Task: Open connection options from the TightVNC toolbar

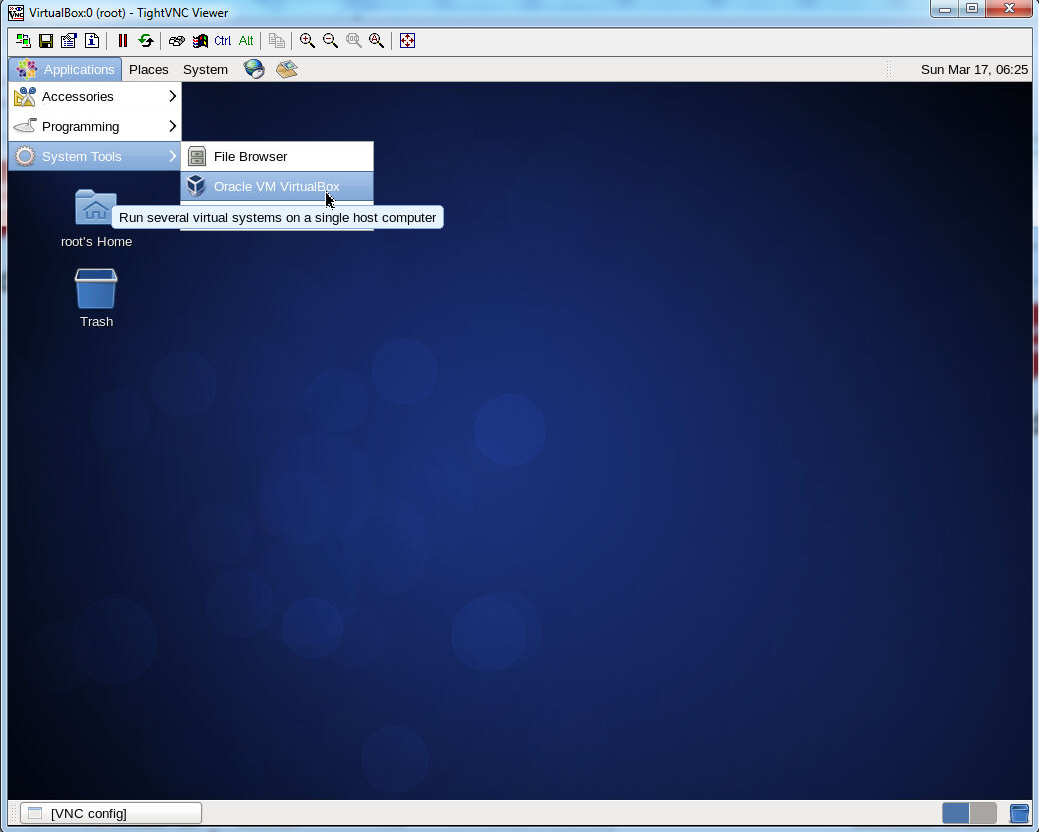Action: pyautogui.click(x=68, y=41)
